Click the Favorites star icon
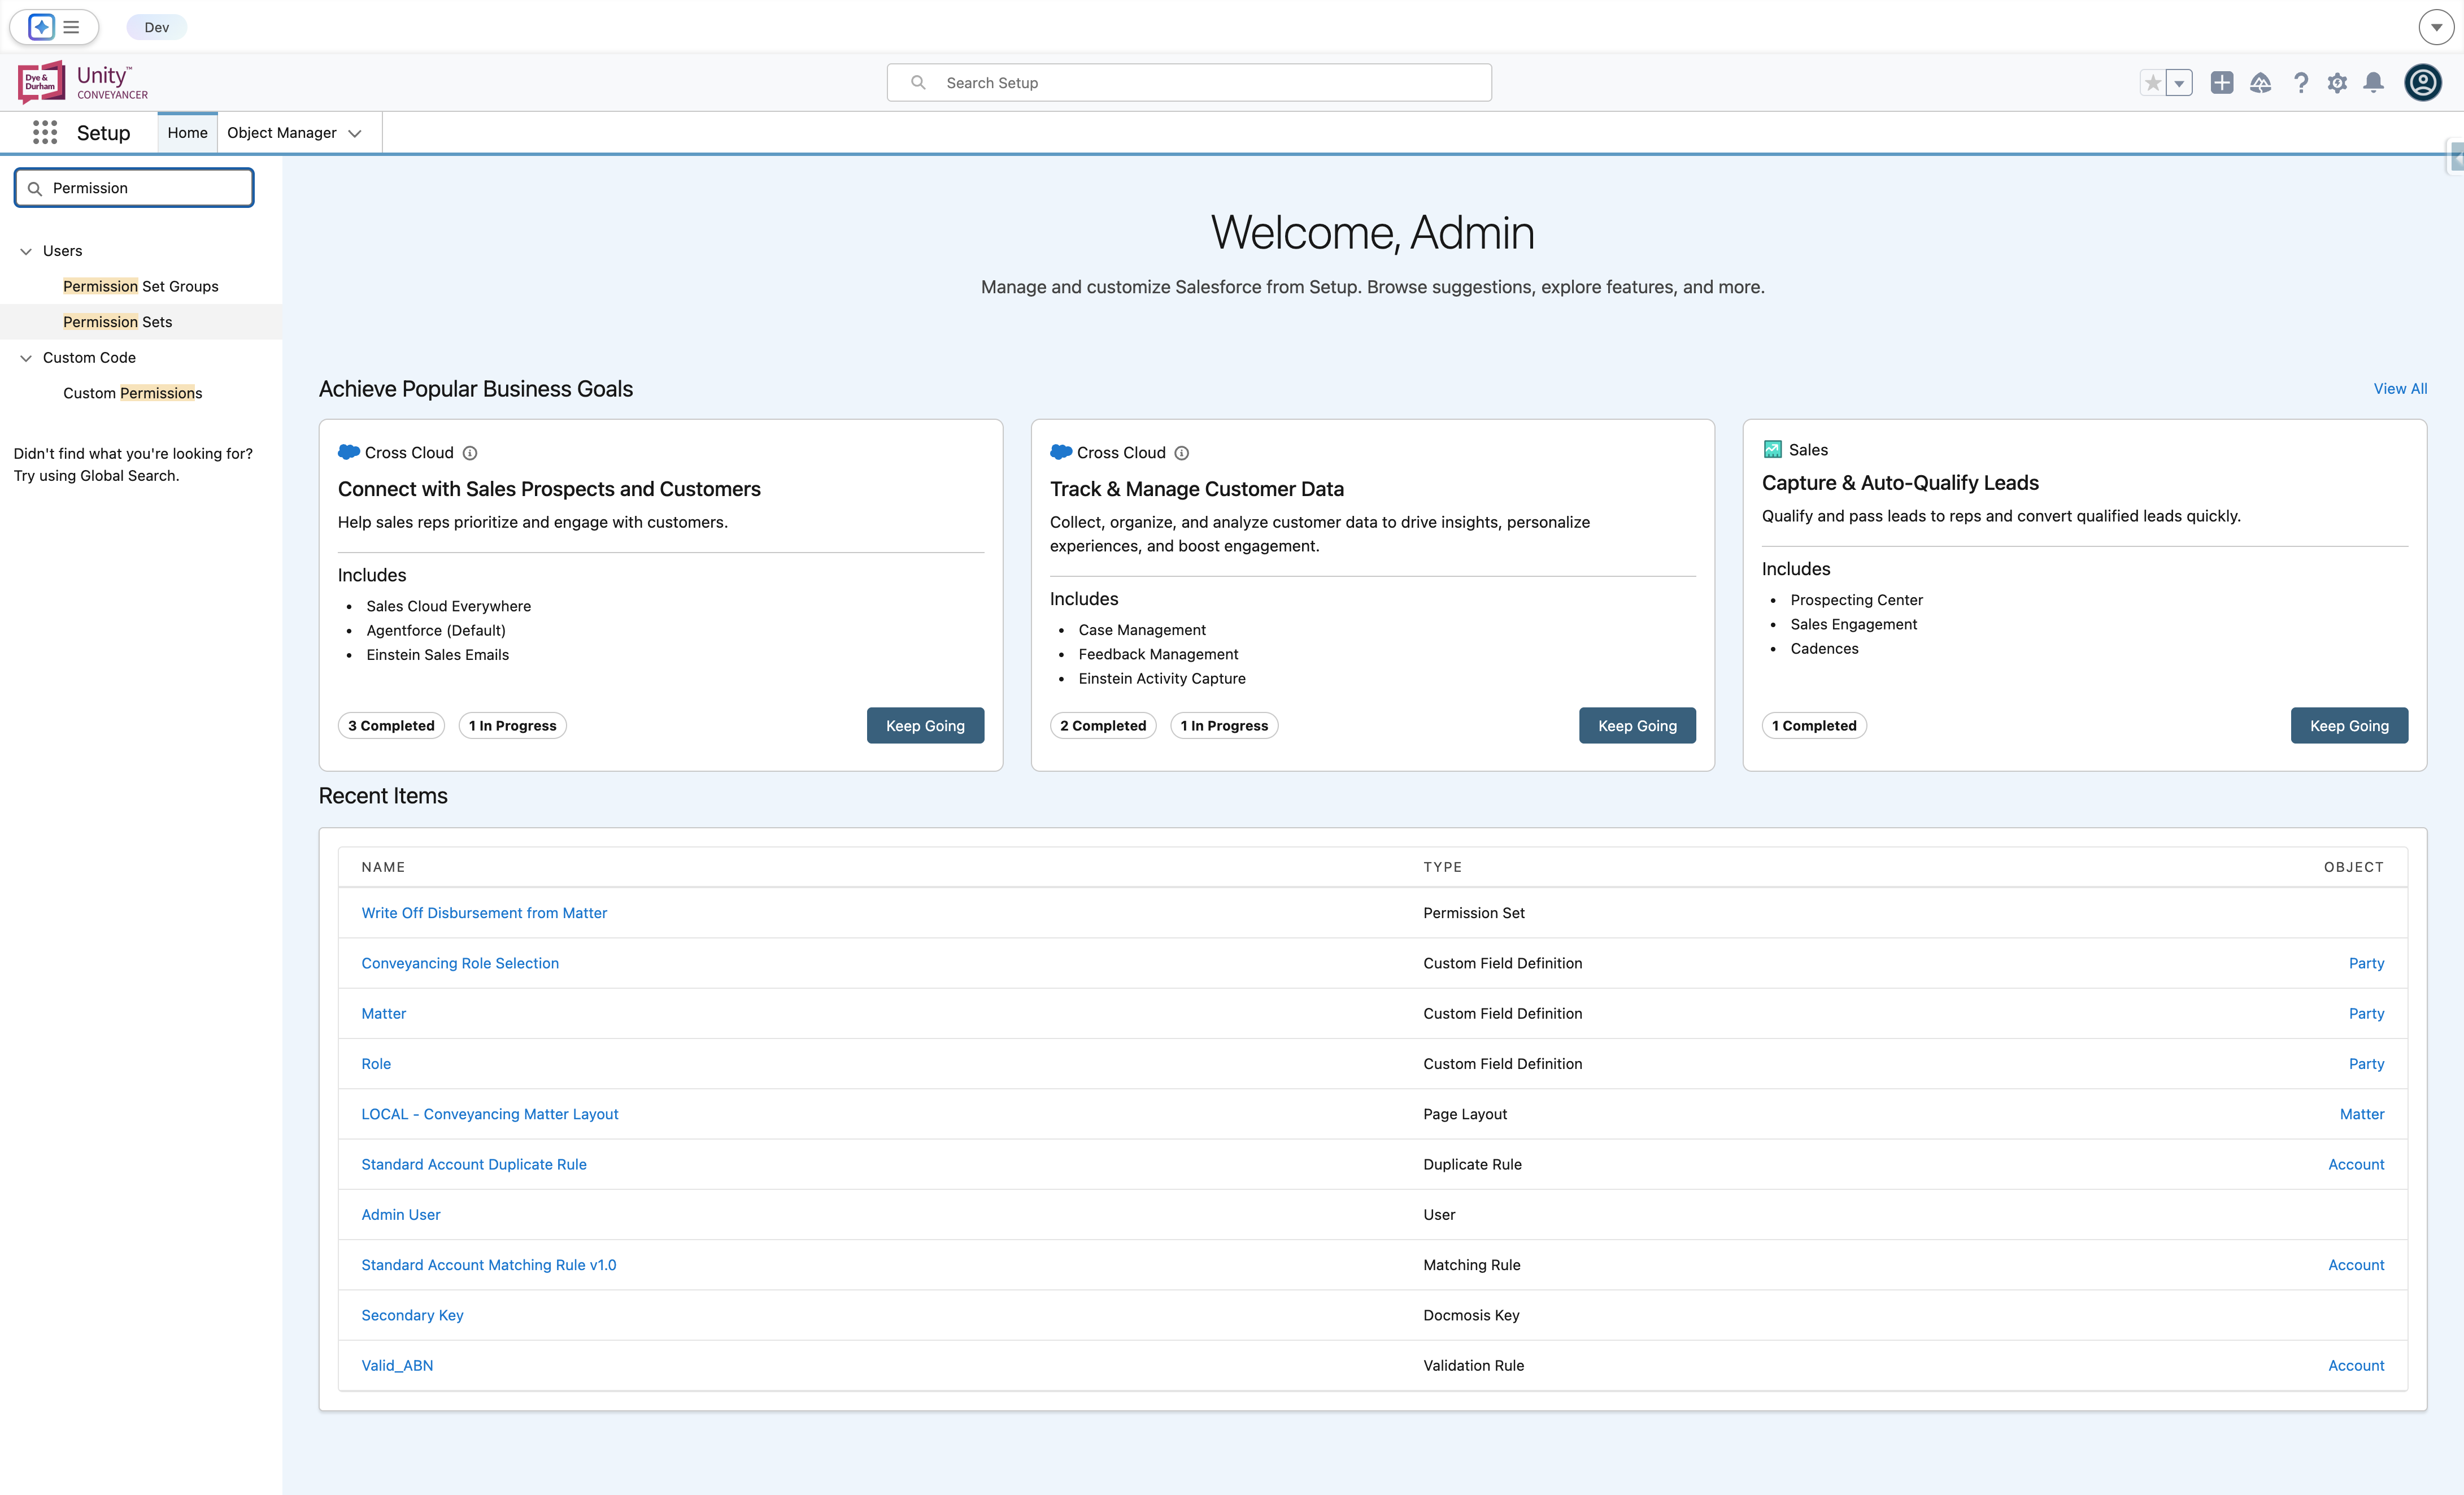The width and height of the screenshot is (2464, 1495). coord(2153,83)
